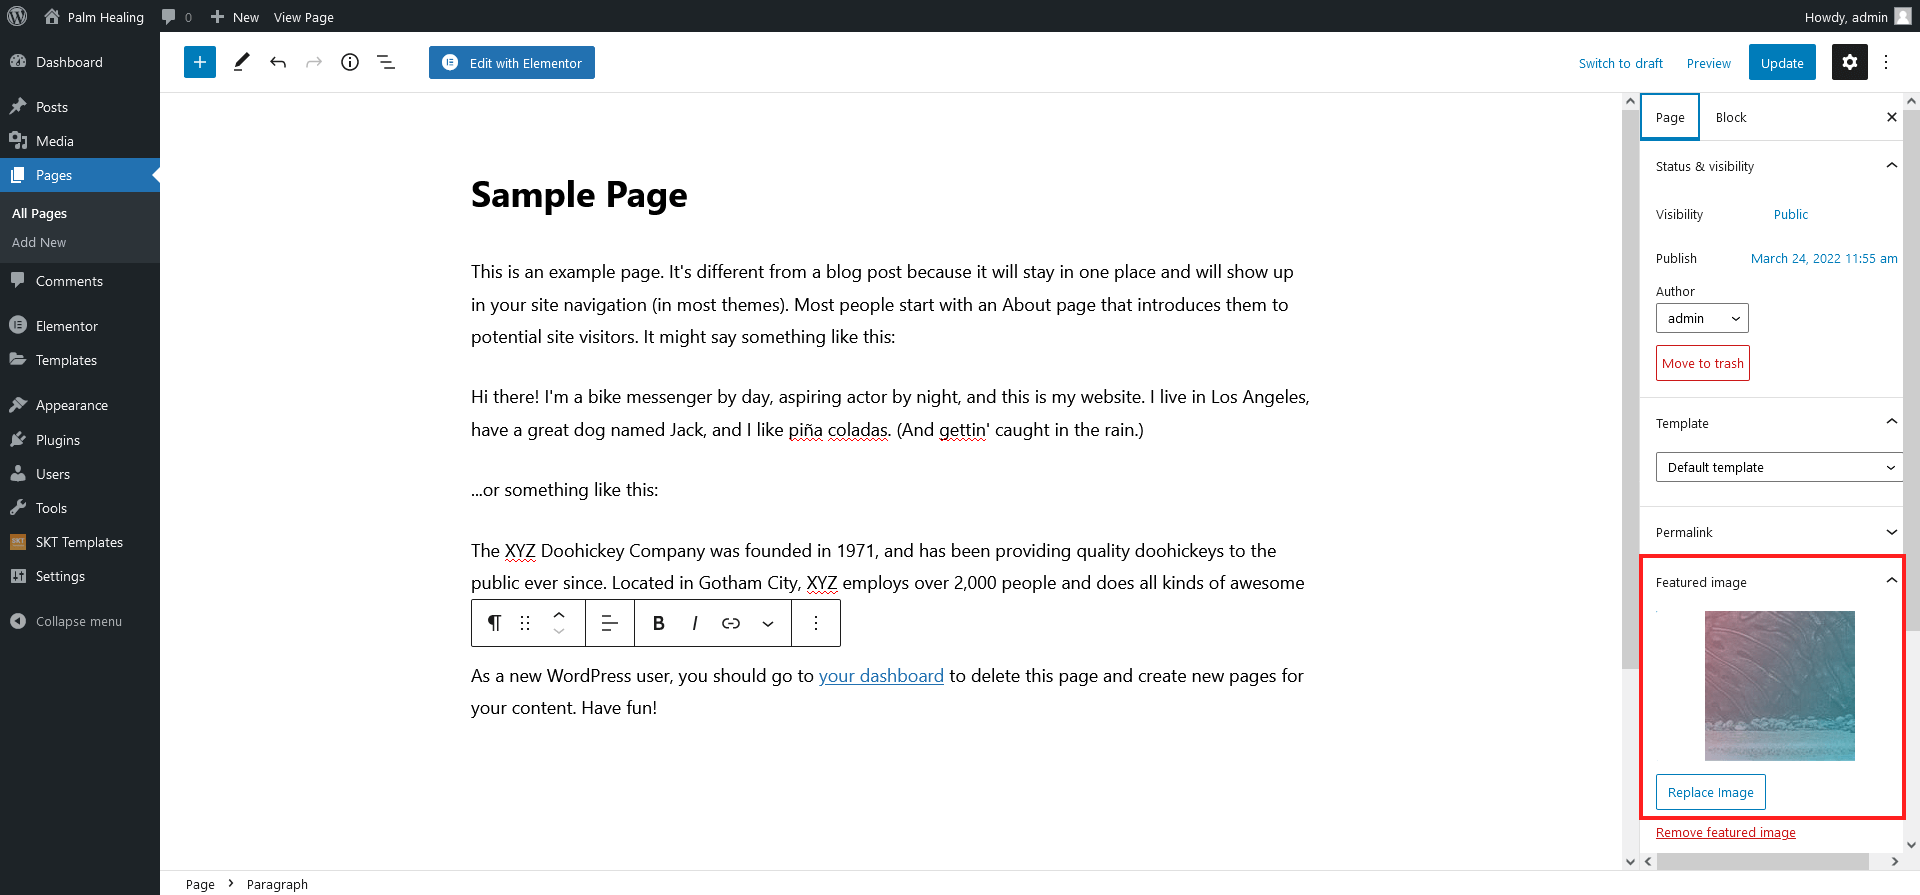The image size is (1920, 895).
Task: Move the paragraph block down
Action: click(x=559, y=632)
